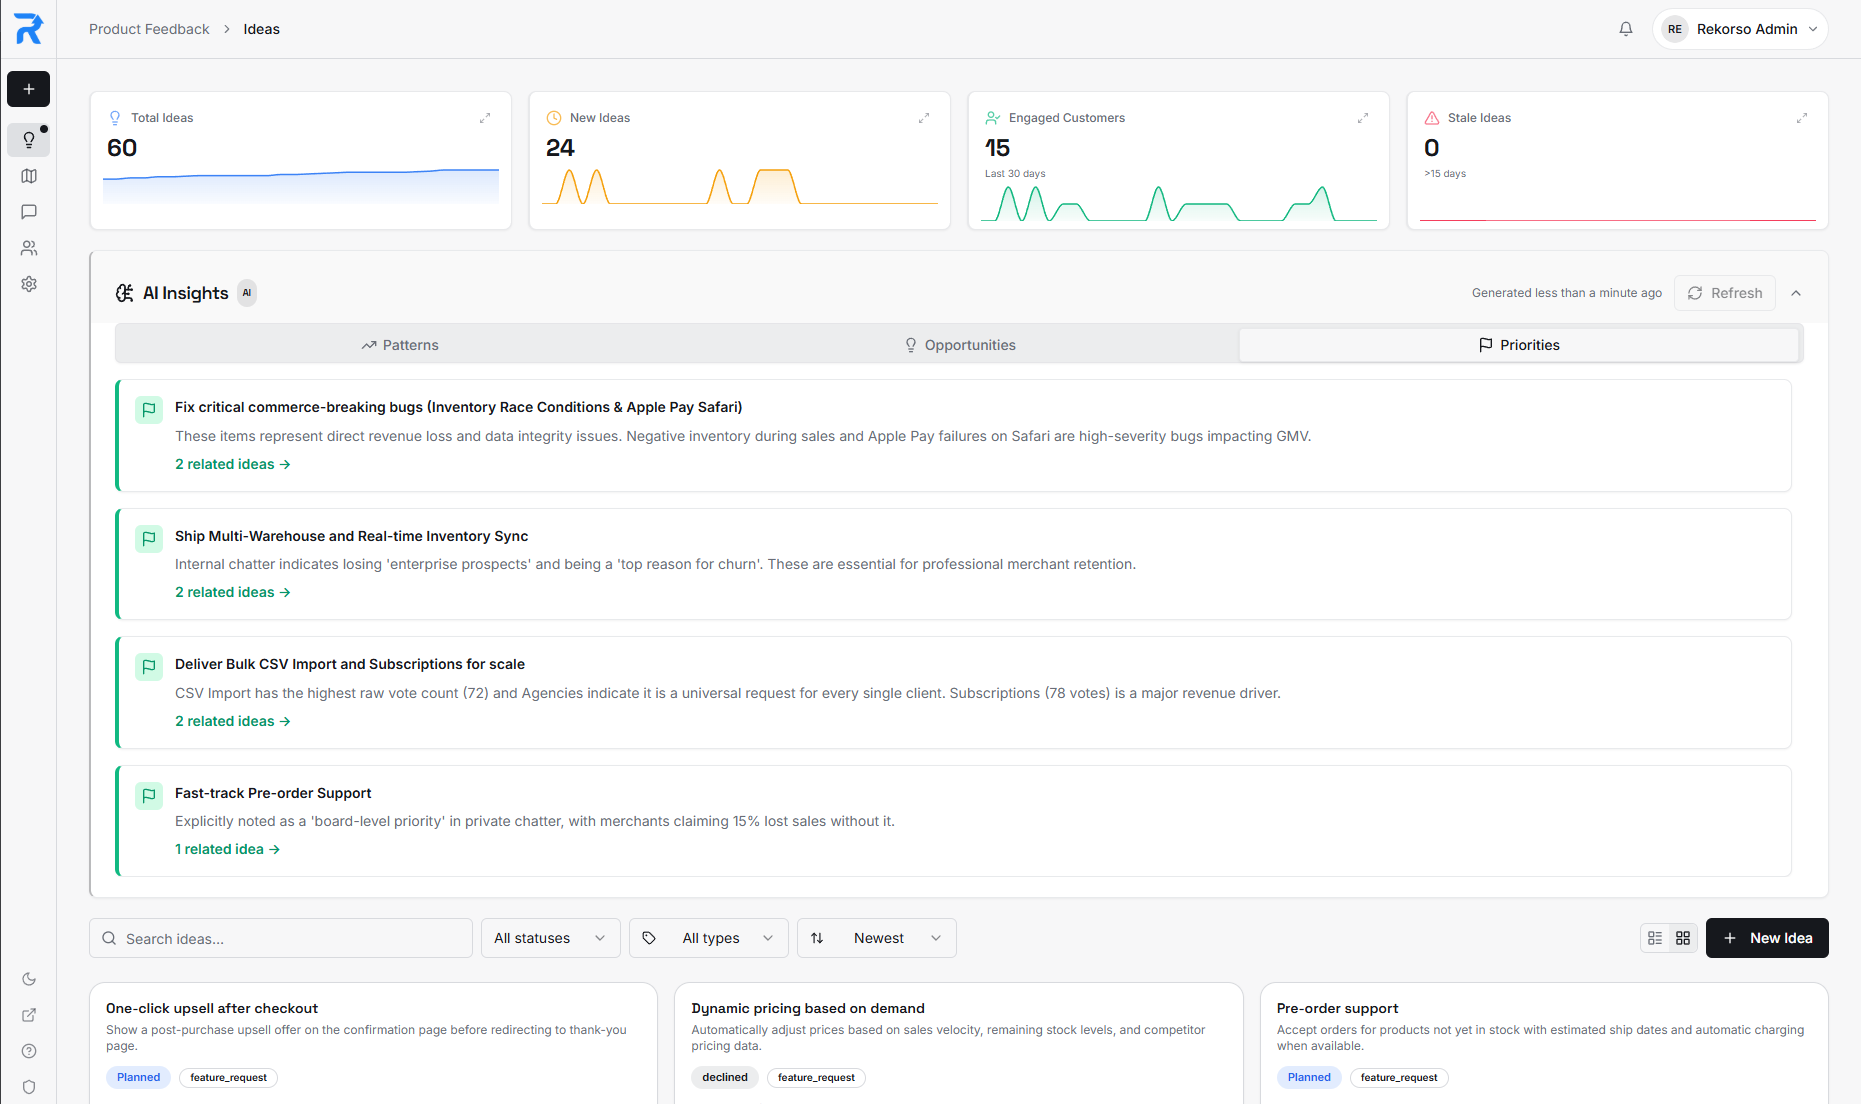This screenshot has width=1861, height=1104.
Task: Click the plus icon to create new item
Action: pyautogui.click(x=28, y=89)
